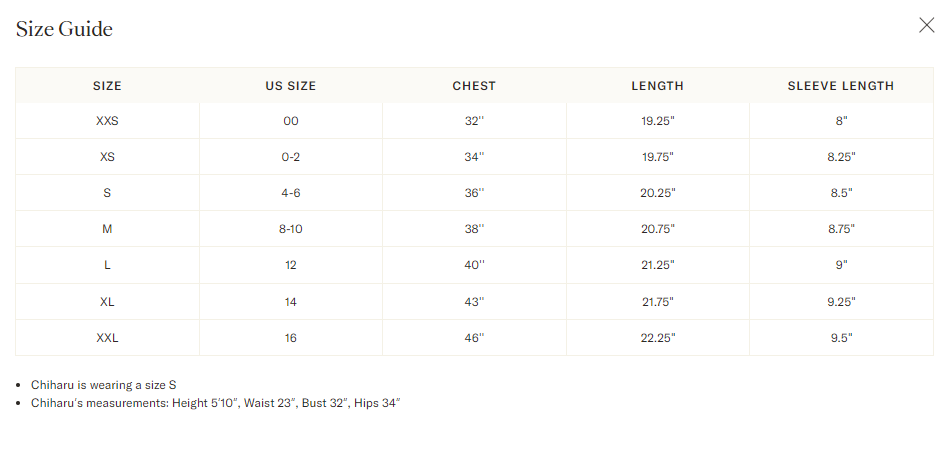Click the XXS size cell
Image resolution: width=952 pixels, height=451 pixels.
[x=107, y=121]
